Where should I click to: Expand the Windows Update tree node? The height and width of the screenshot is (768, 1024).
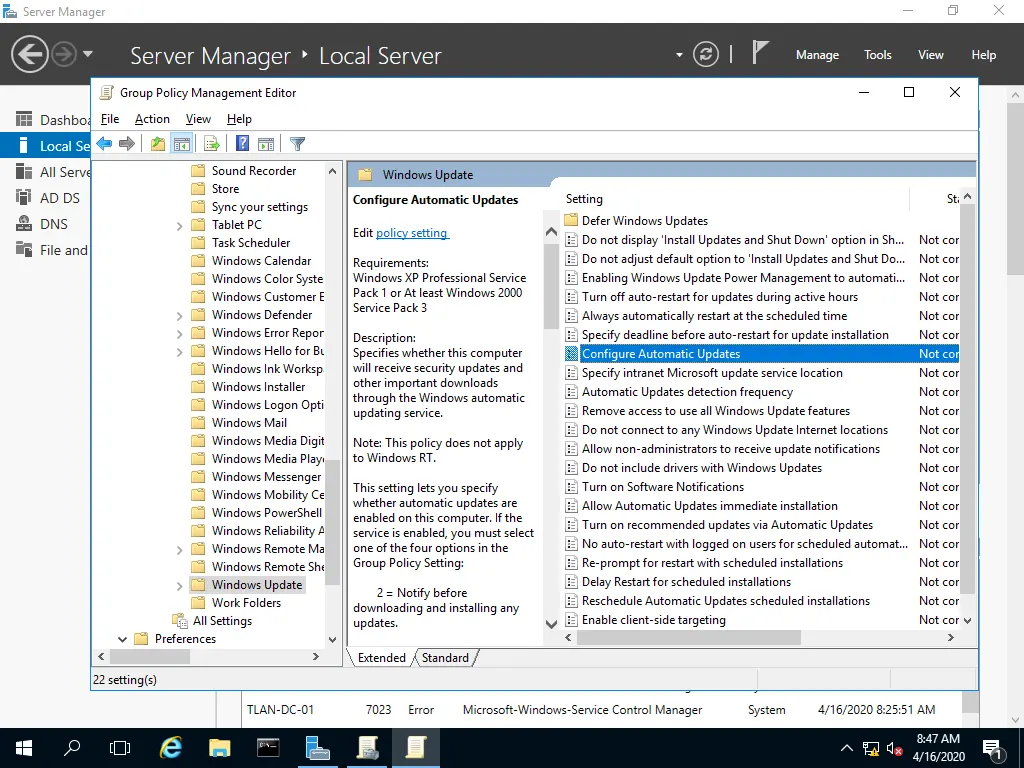[180, 586]
